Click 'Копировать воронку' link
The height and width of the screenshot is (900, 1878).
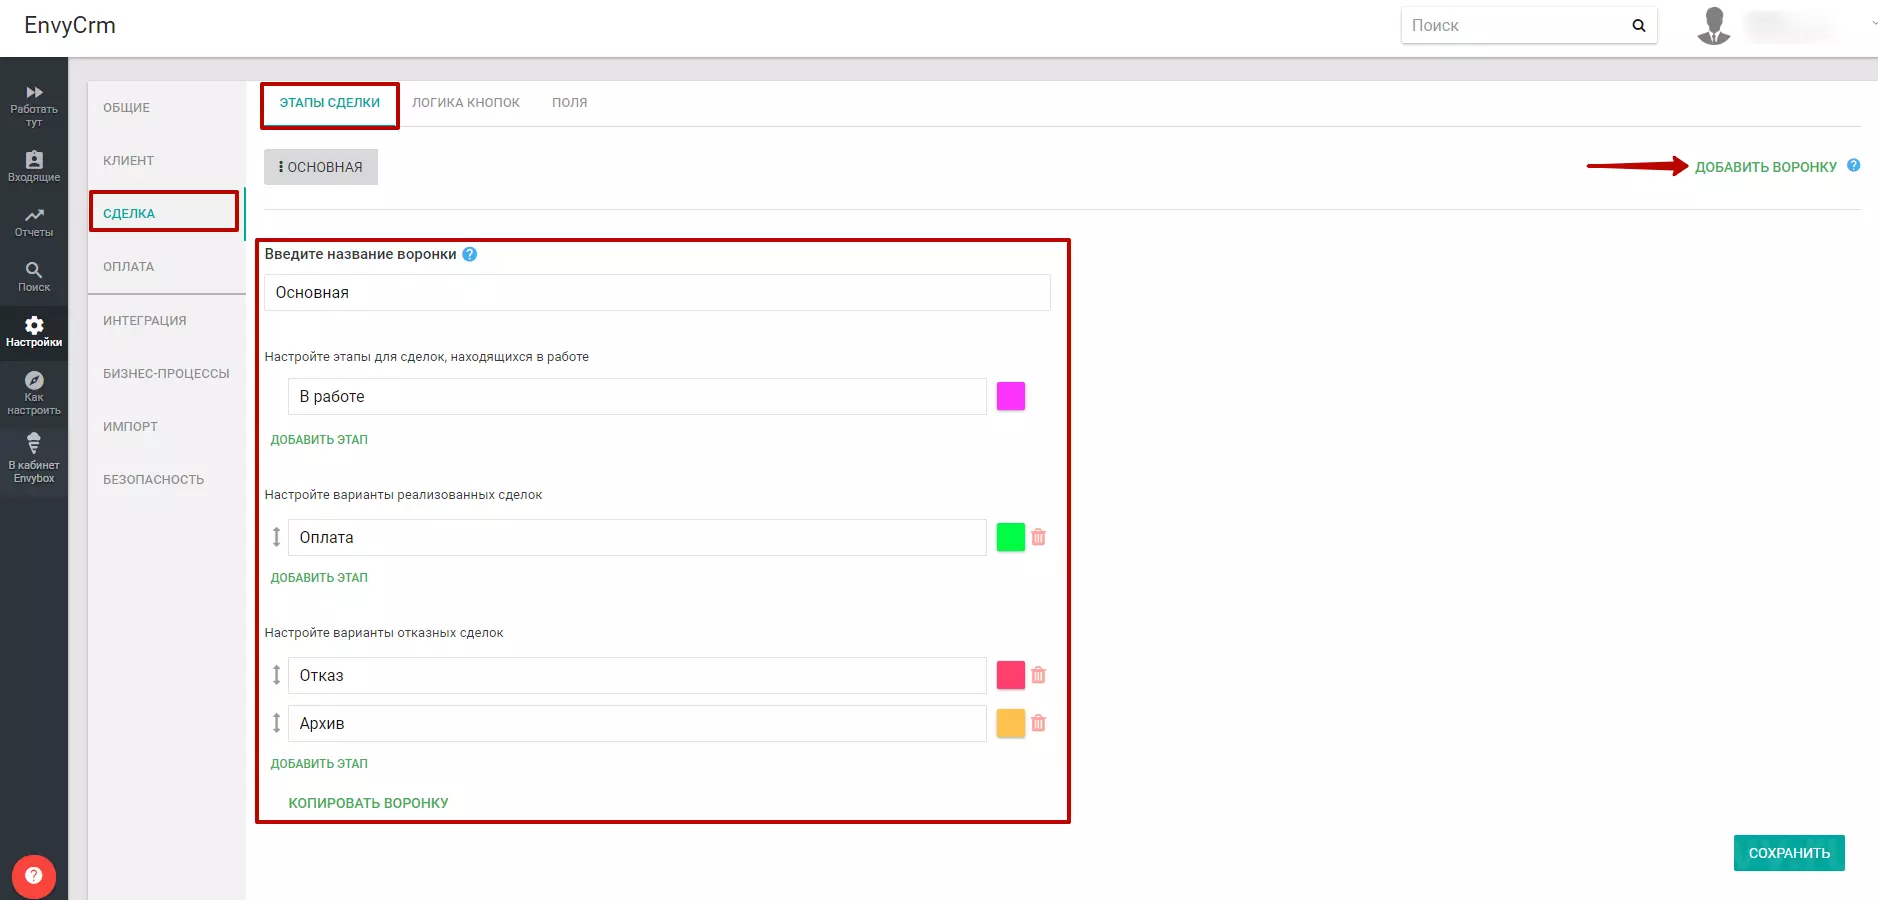pyautogui.click(x=368, y=803)
